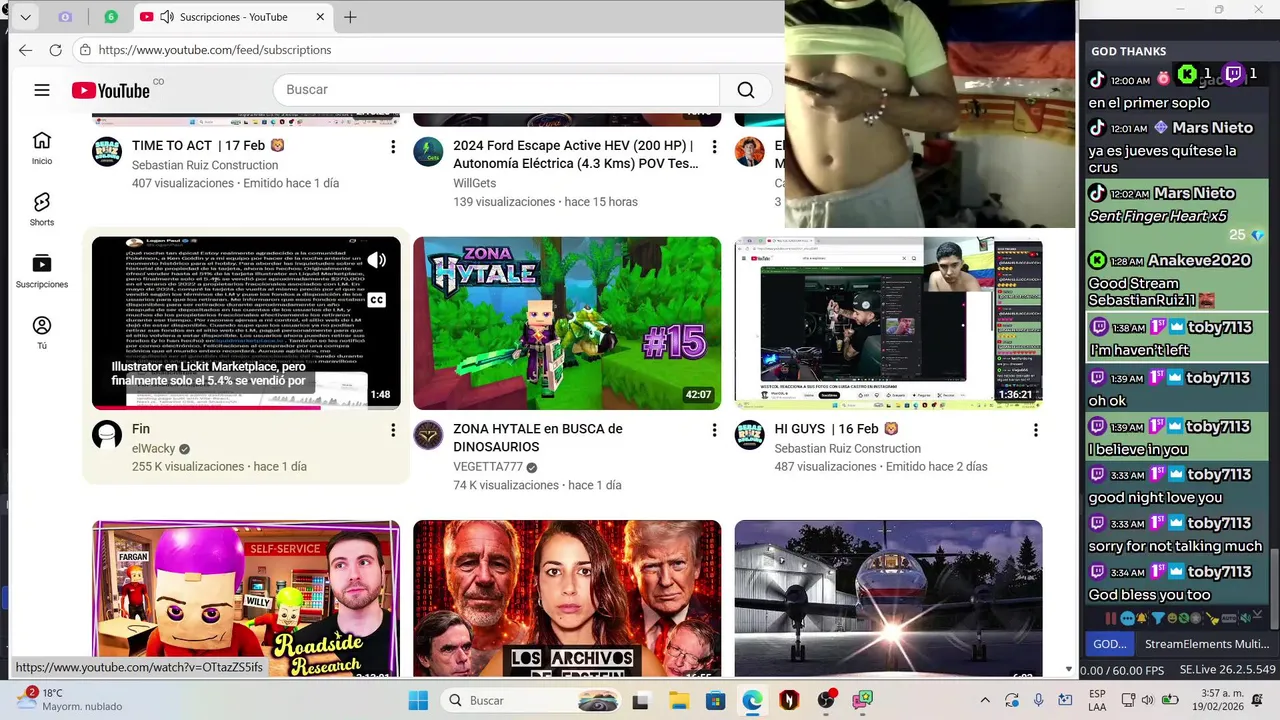Screen dimensions: 1280x720
Task: Open elWacky channel avatar
Action: [x=107, y=435]
